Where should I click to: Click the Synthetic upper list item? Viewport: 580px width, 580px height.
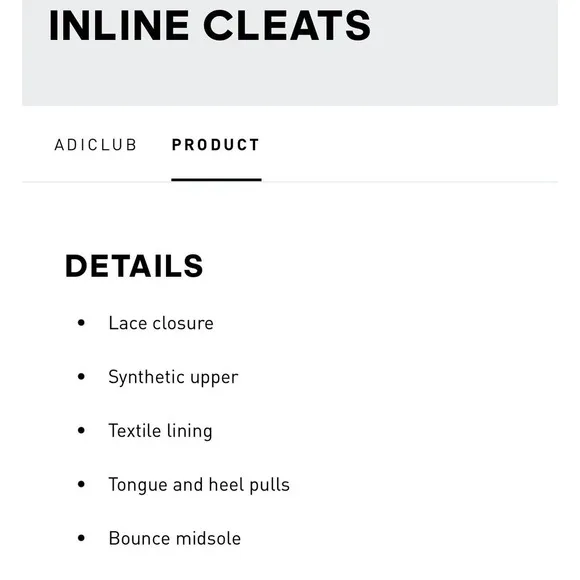173,378
